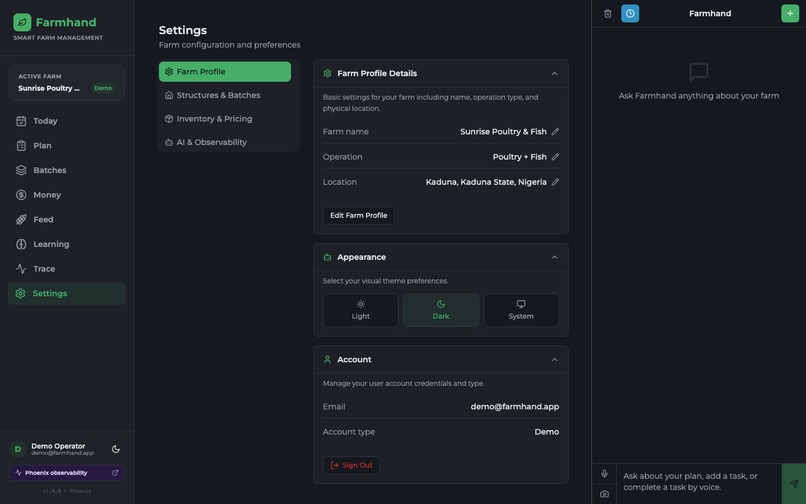
Task: Open chat history clock icon
Action: click(630, 13)
